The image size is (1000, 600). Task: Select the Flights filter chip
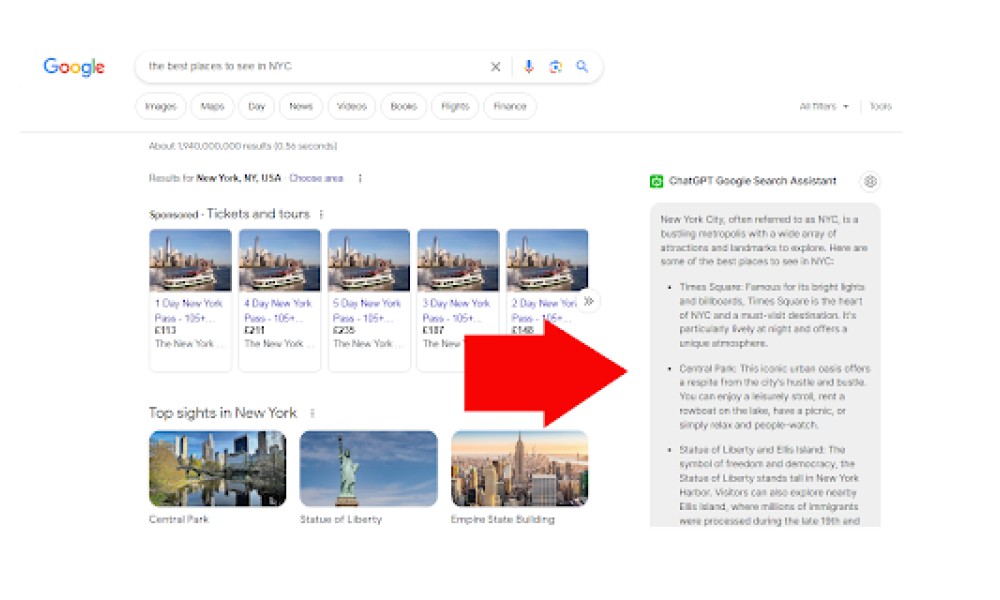(455, 106)
